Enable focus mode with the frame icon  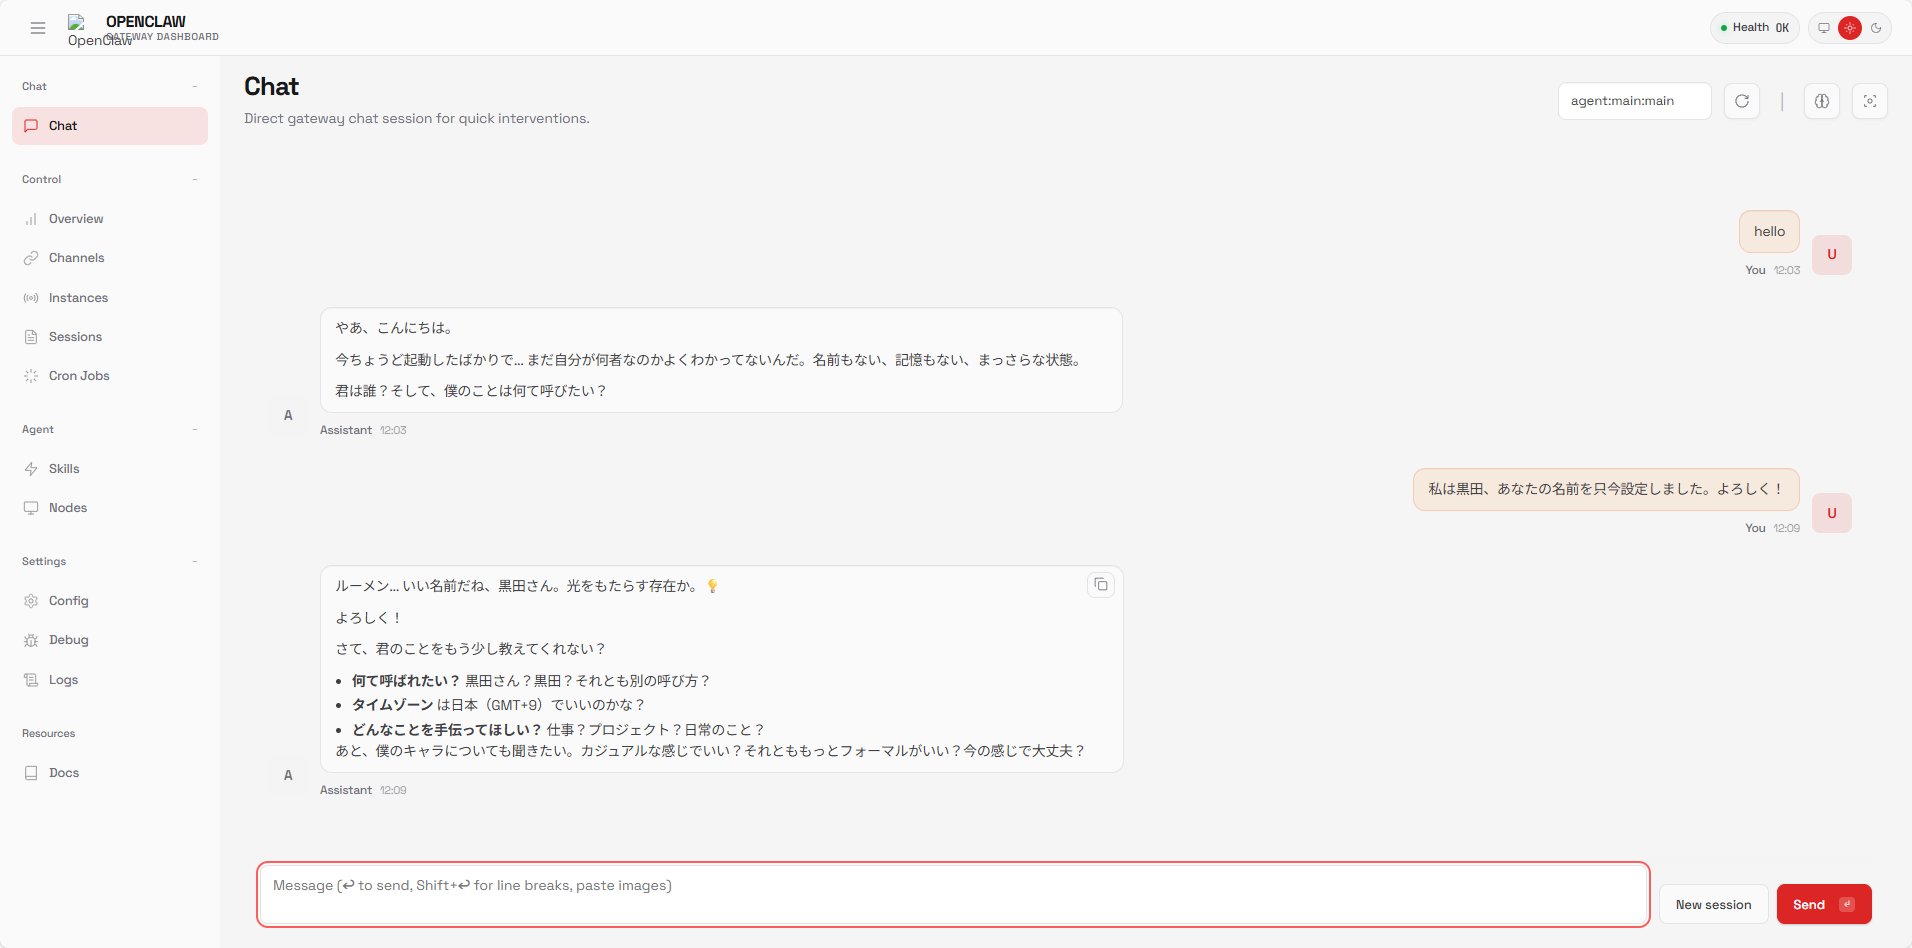pos(1869,101)
